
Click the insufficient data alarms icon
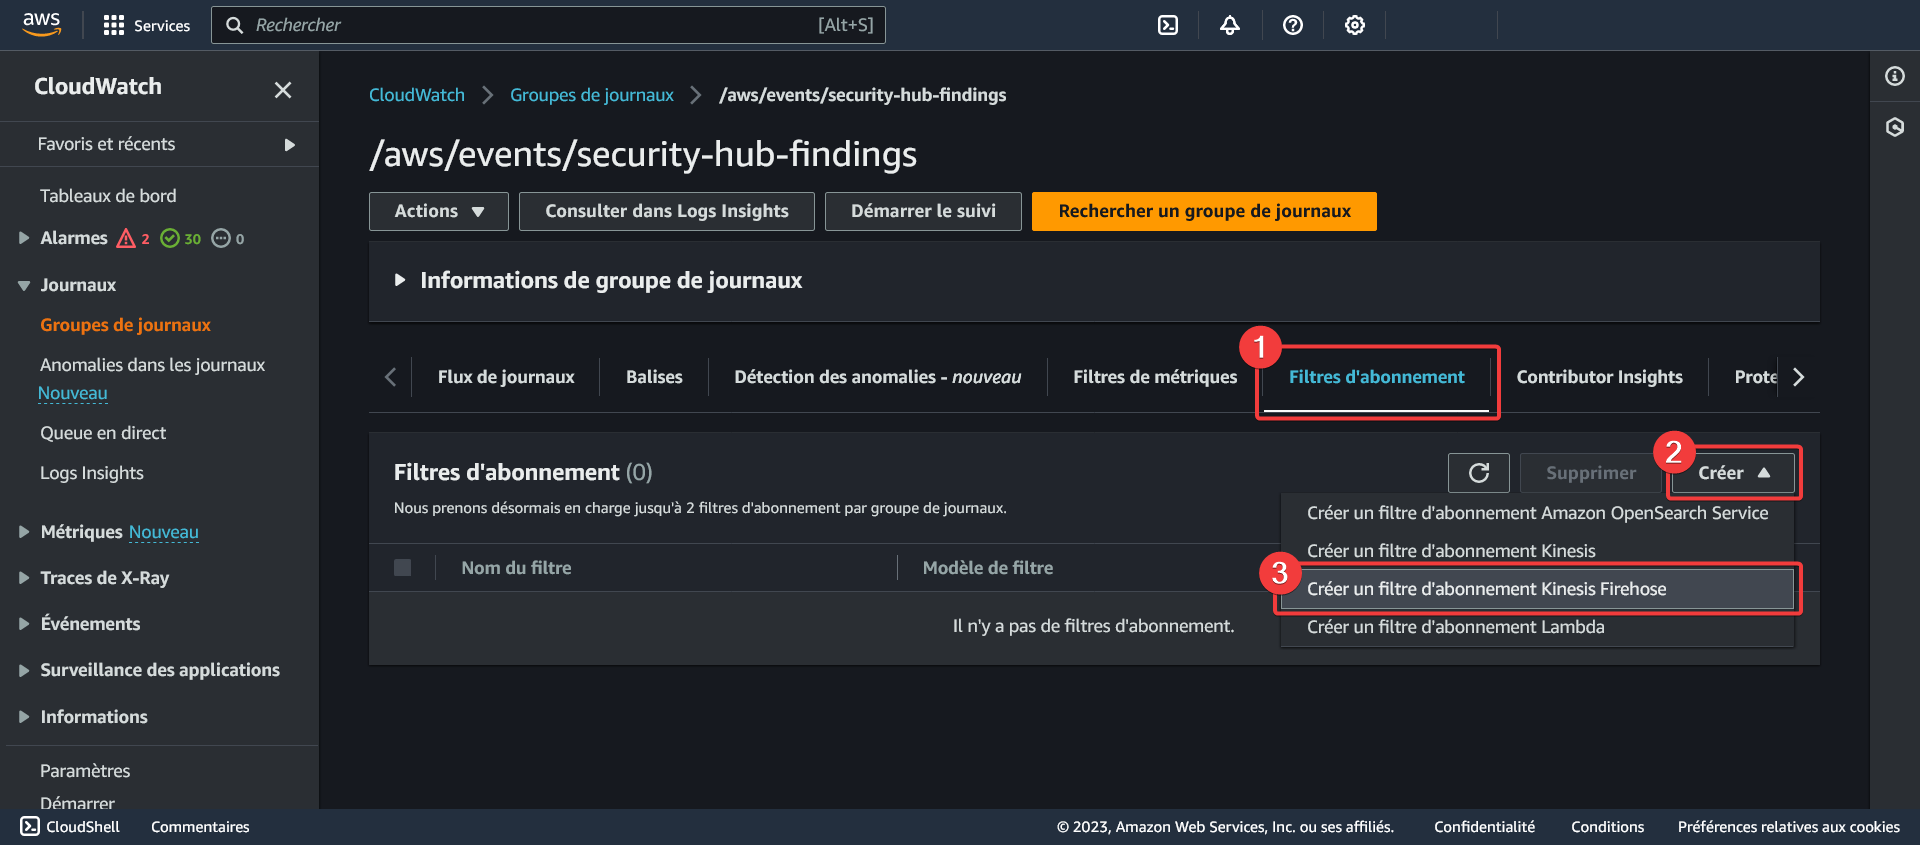tap(221, 238)
